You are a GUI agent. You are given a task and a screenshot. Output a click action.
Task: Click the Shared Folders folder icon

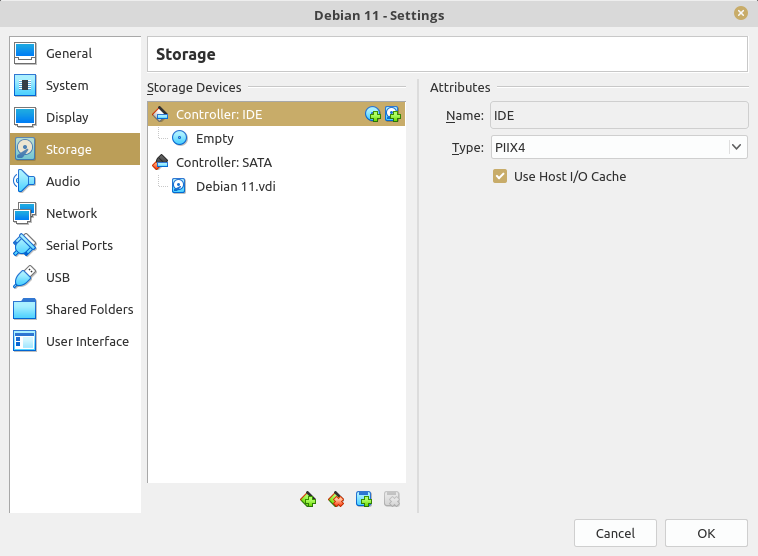tap(25, 309)
